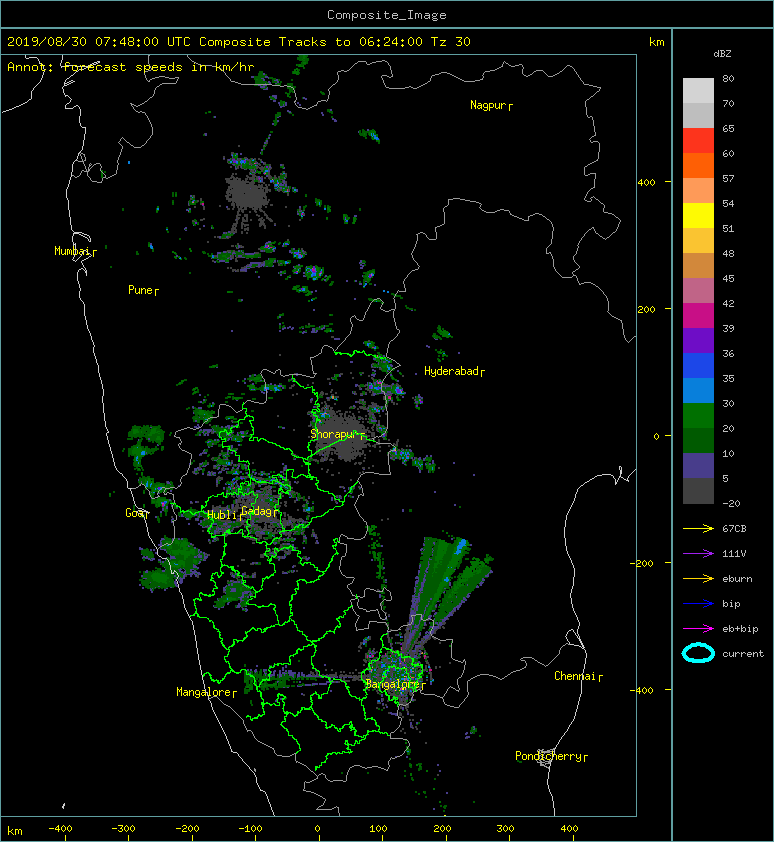Click the Chennai city label
Screen dimensions: 774x842
pos(575,676)
